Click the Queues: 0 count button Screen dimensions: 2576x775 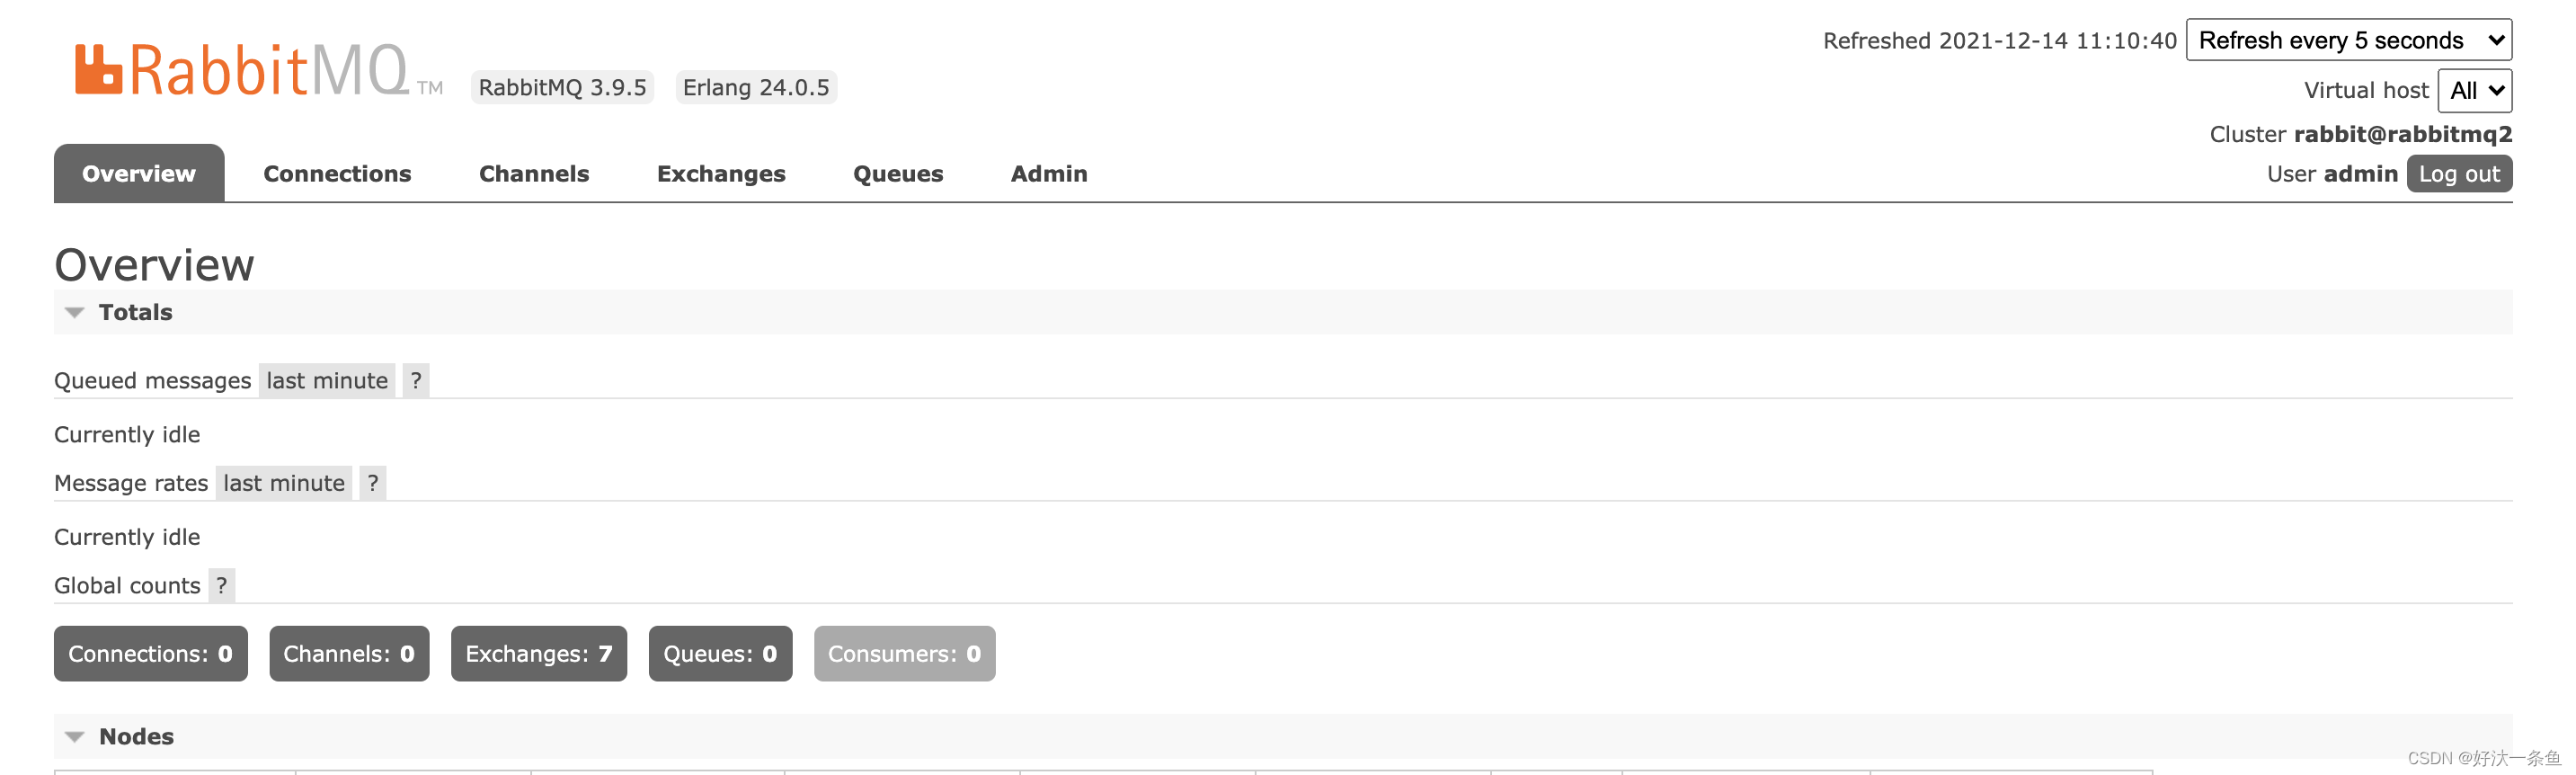(x=720, y=654)
